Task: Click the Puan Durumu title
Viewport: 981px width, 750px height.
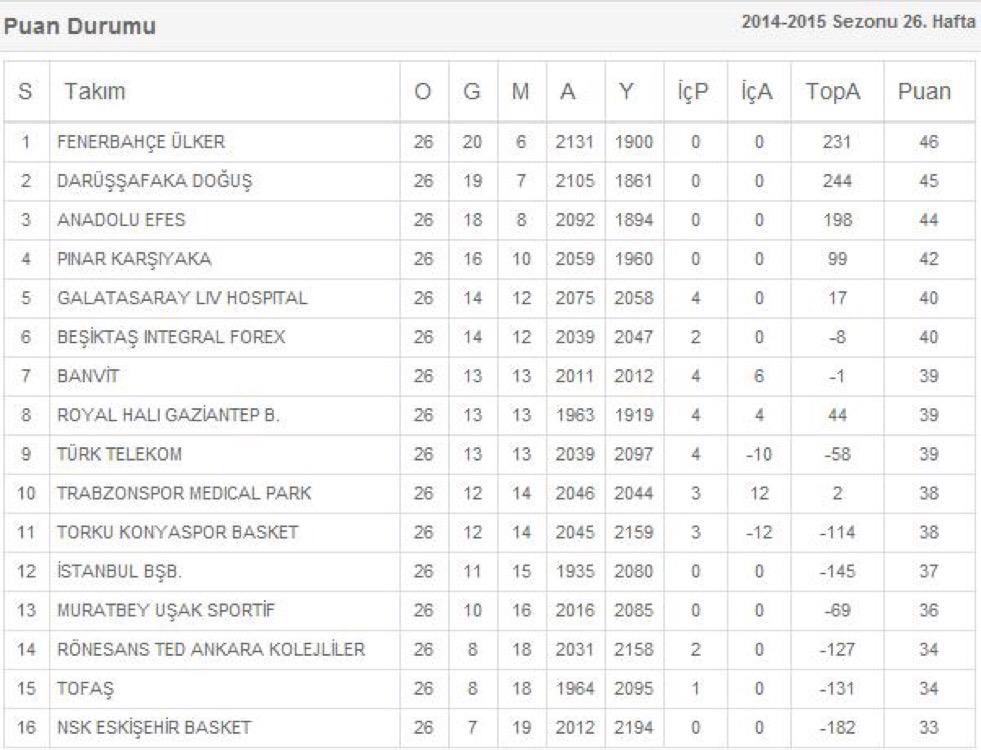Action: [x=80, y=27]
